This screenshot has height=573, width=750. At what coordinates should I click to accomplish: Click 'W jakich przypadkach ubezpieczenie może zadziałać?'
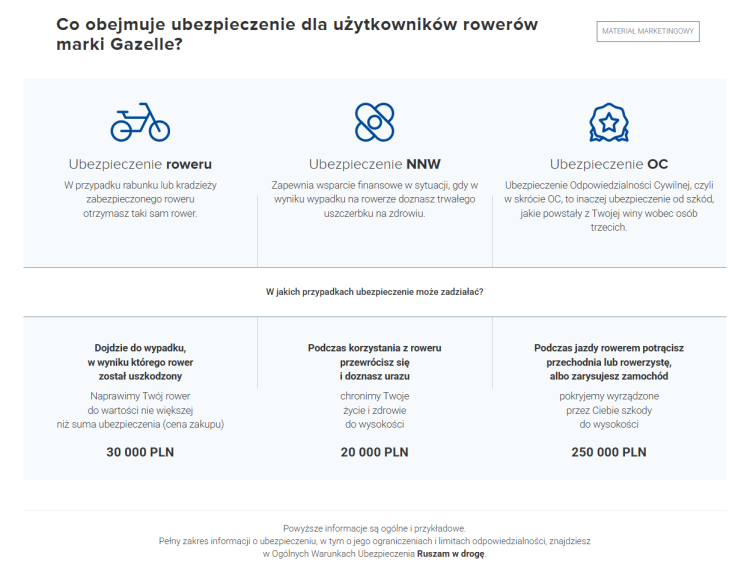tap(375, 292)
